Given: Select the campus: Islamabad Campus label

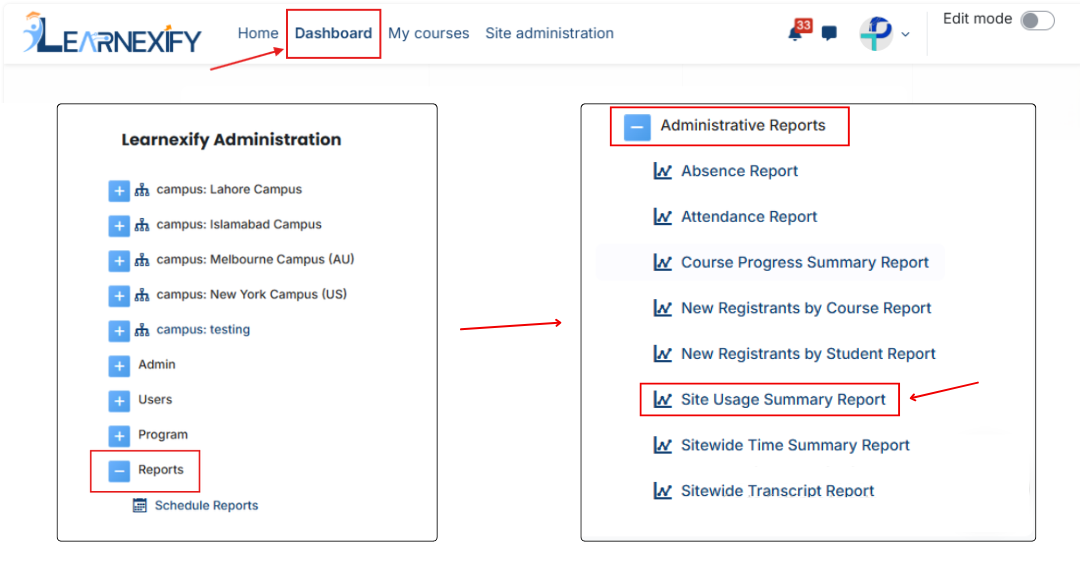Looking at the screenshot, I should coord(239,224).
